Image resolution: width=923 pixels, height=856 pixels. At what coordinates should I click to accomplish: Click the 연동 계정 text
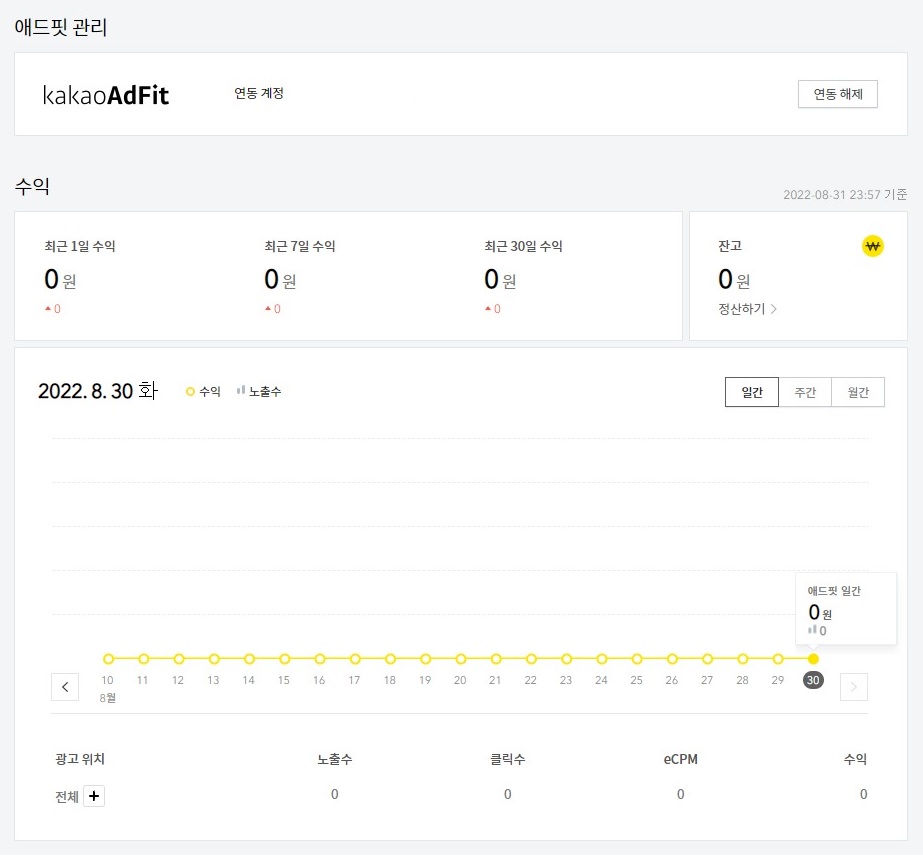(x=259, y=94)
